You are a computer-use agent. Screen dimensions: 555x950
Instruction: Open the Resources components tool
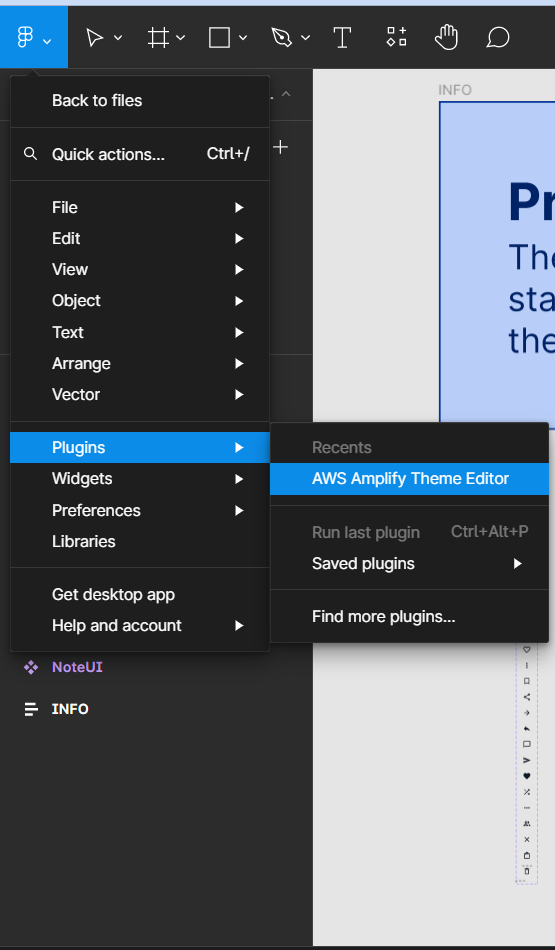[396, 37]
